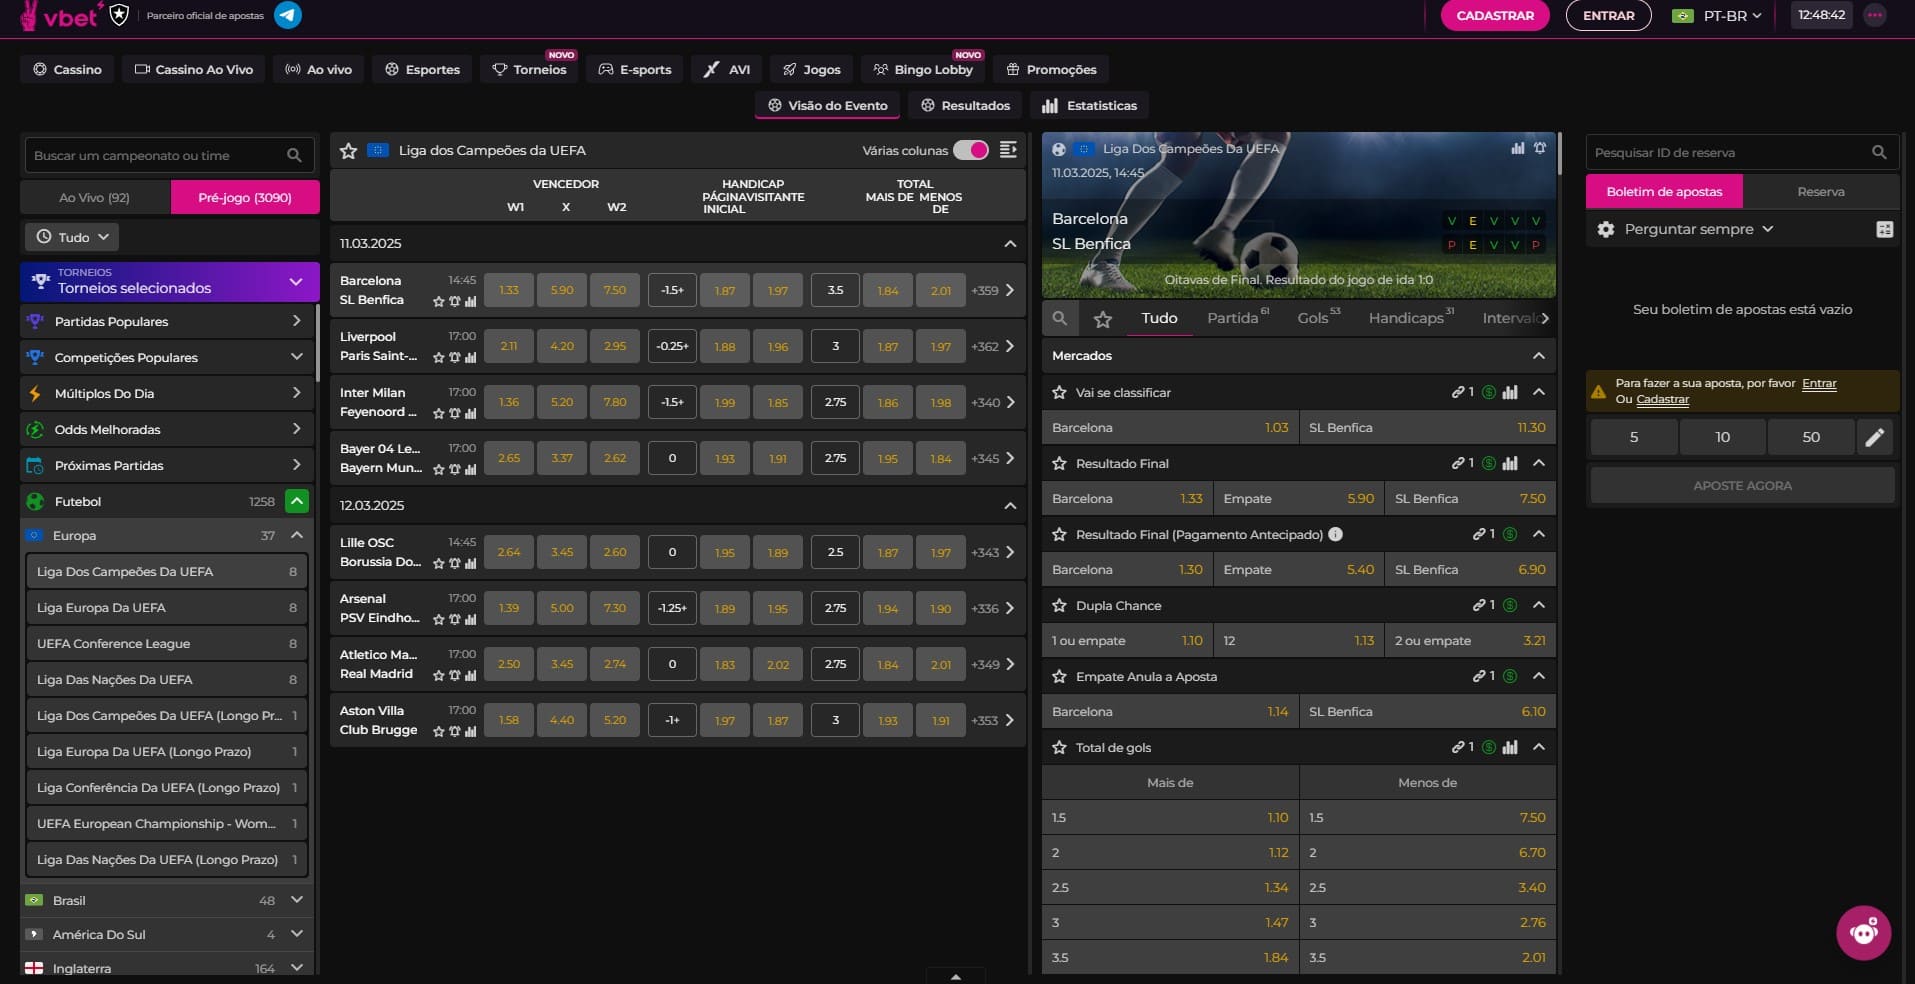Click the ENTRAR login button
This screenshot has width=1915, height=984.
coord(1608,15)
